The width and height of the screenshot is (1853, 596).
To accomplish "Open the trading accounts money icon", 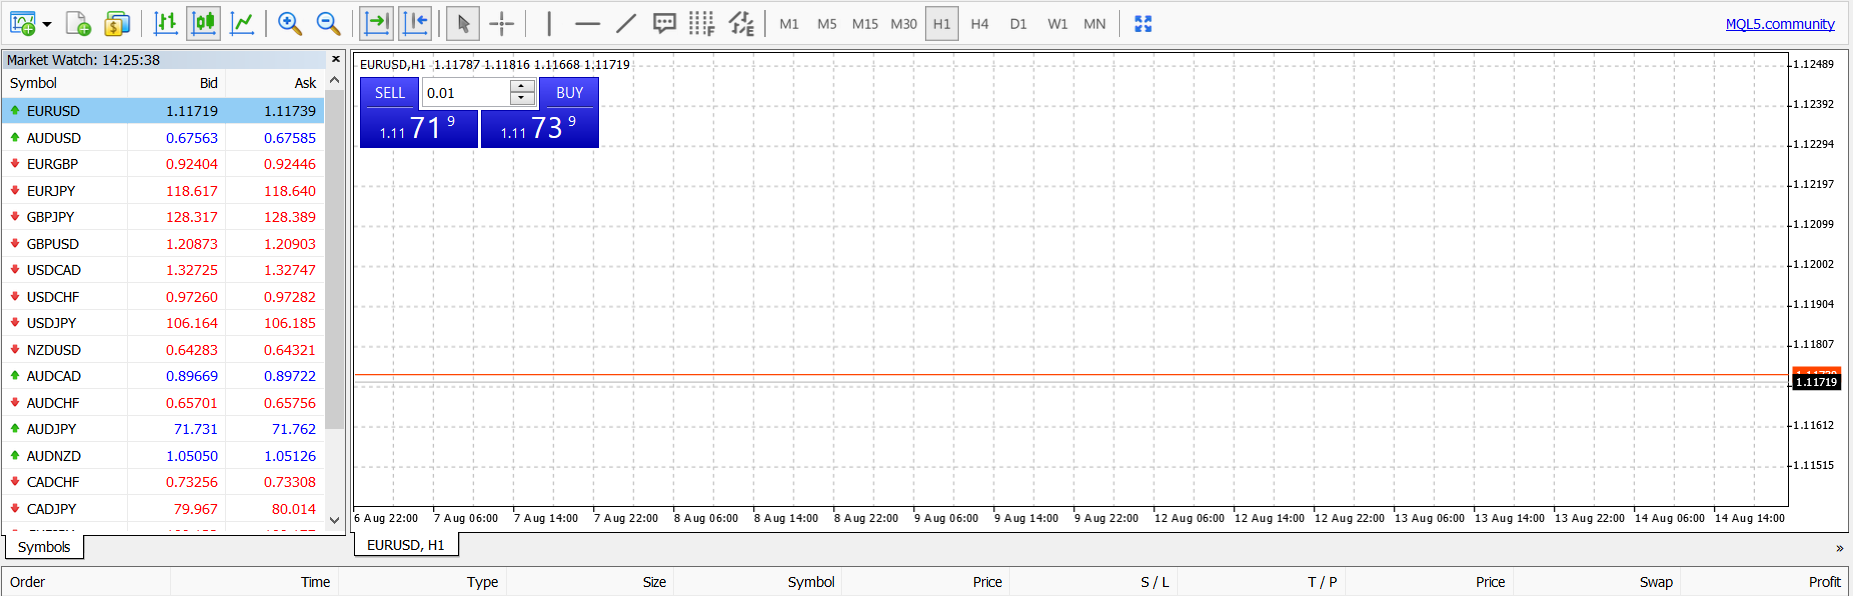I will (117, 23).
